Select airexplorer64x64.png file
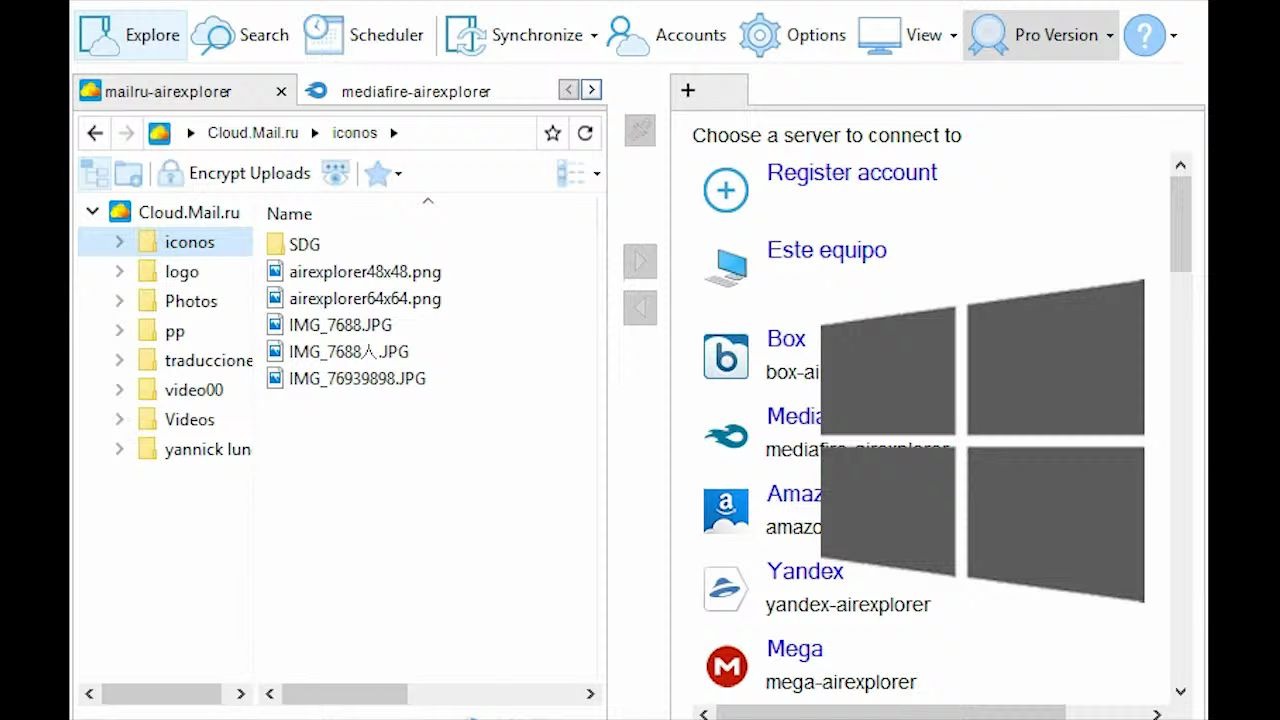The image size is (1280, 720). (364, 299)
